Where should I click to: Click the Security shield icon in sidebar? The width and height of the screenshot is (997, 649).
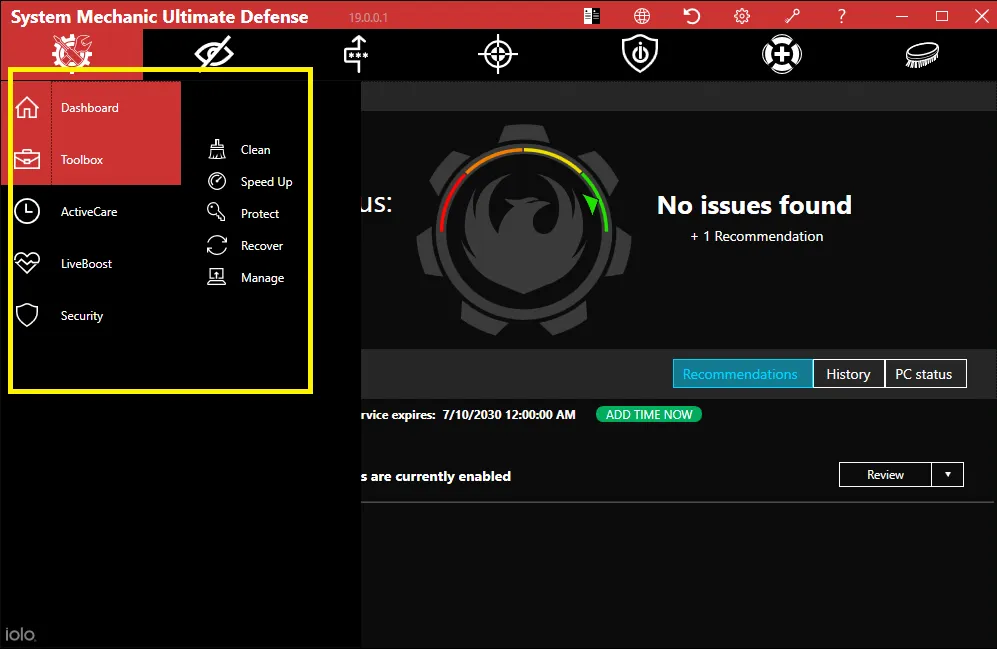(27, 315)
